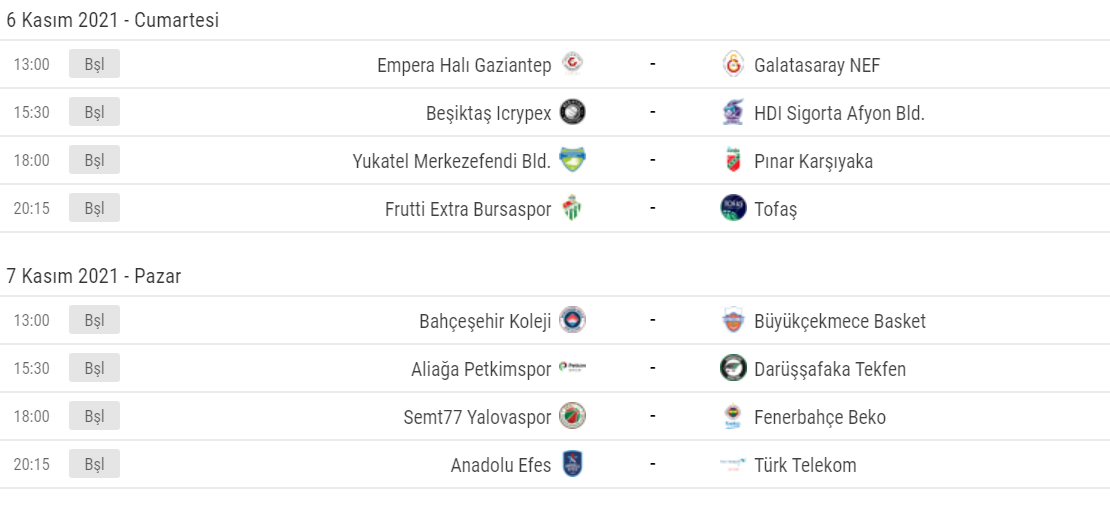Open the Frutti Extra Bursaspor team link
This screenshot has height=519, width=1110.
click(467, 209)
